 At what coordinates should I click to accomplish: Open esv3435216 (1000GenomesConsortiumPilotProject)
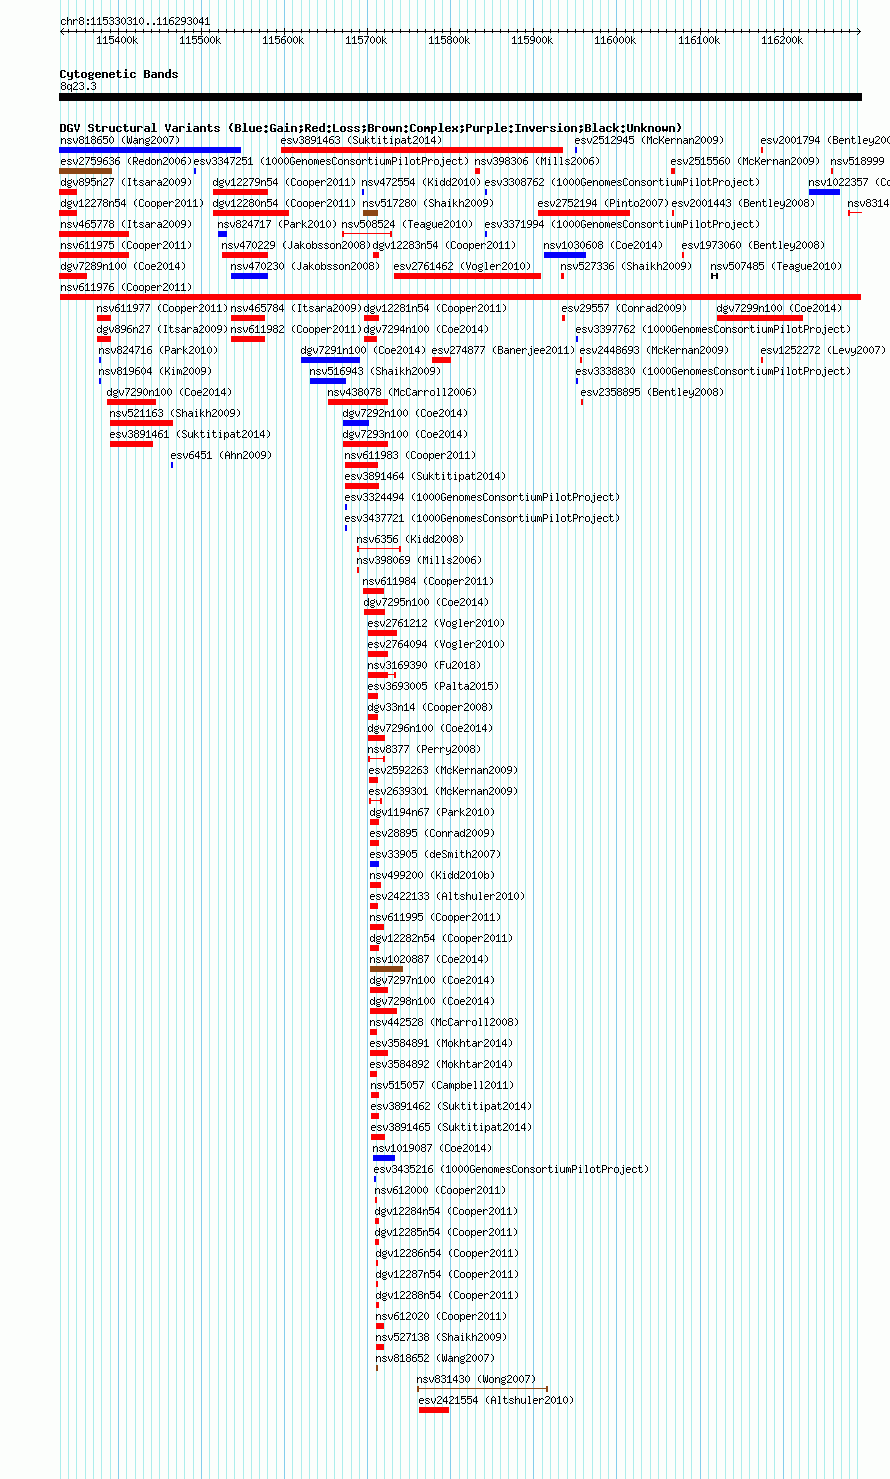(x=511, y=1169)
